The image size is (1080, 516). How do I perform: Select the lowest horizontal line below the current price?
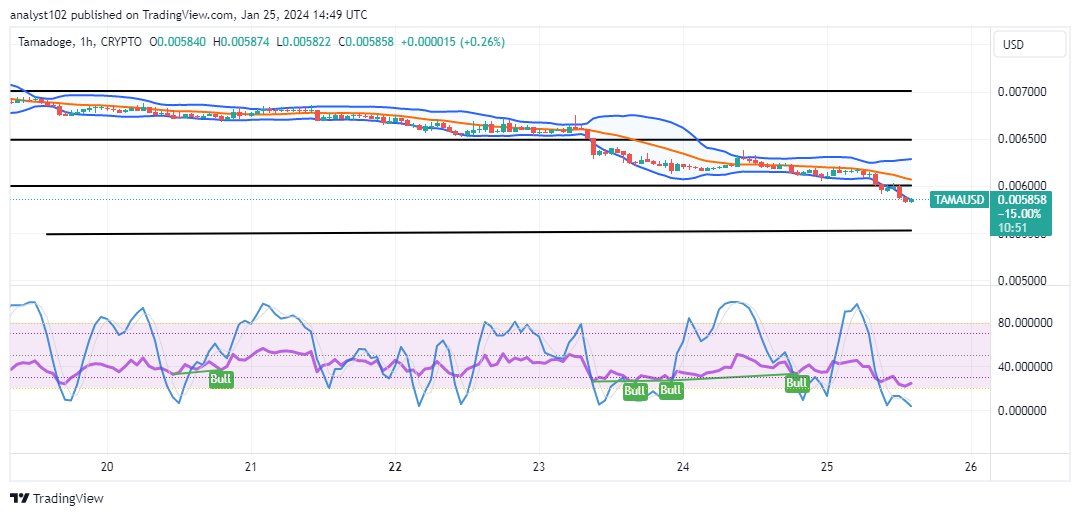tap(479, 232)
